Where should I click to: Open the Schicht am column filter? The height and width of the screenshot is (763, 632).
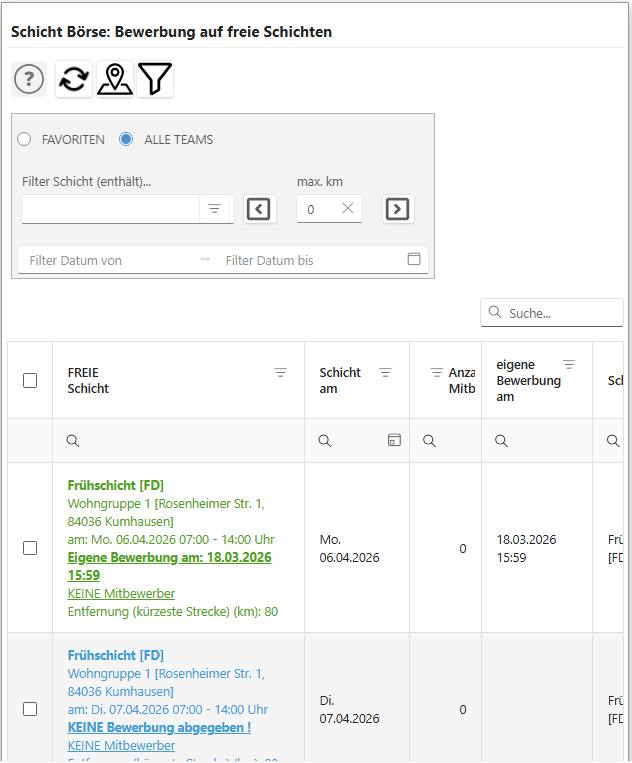tap(386, 372)
